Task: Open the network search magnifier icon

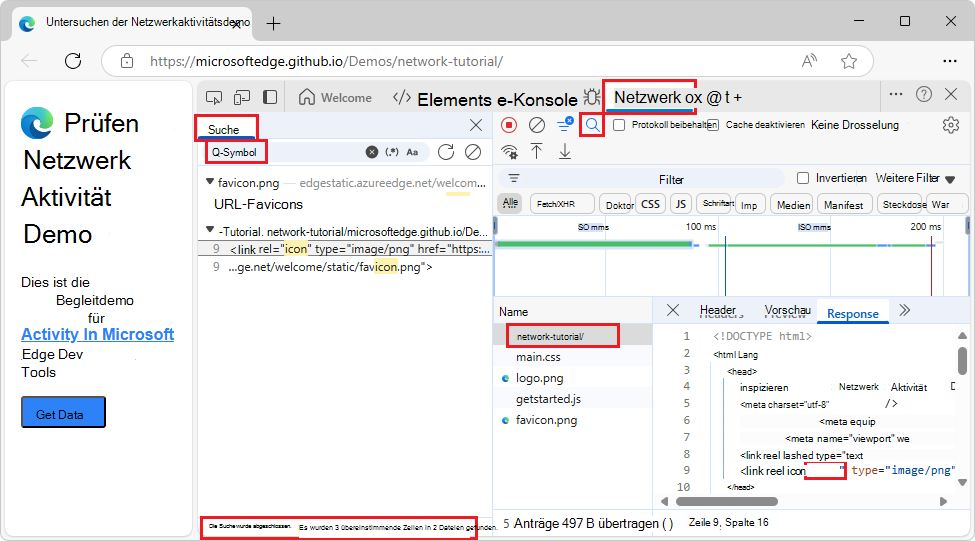Action: pyautogui.click(x=593, y=125)
